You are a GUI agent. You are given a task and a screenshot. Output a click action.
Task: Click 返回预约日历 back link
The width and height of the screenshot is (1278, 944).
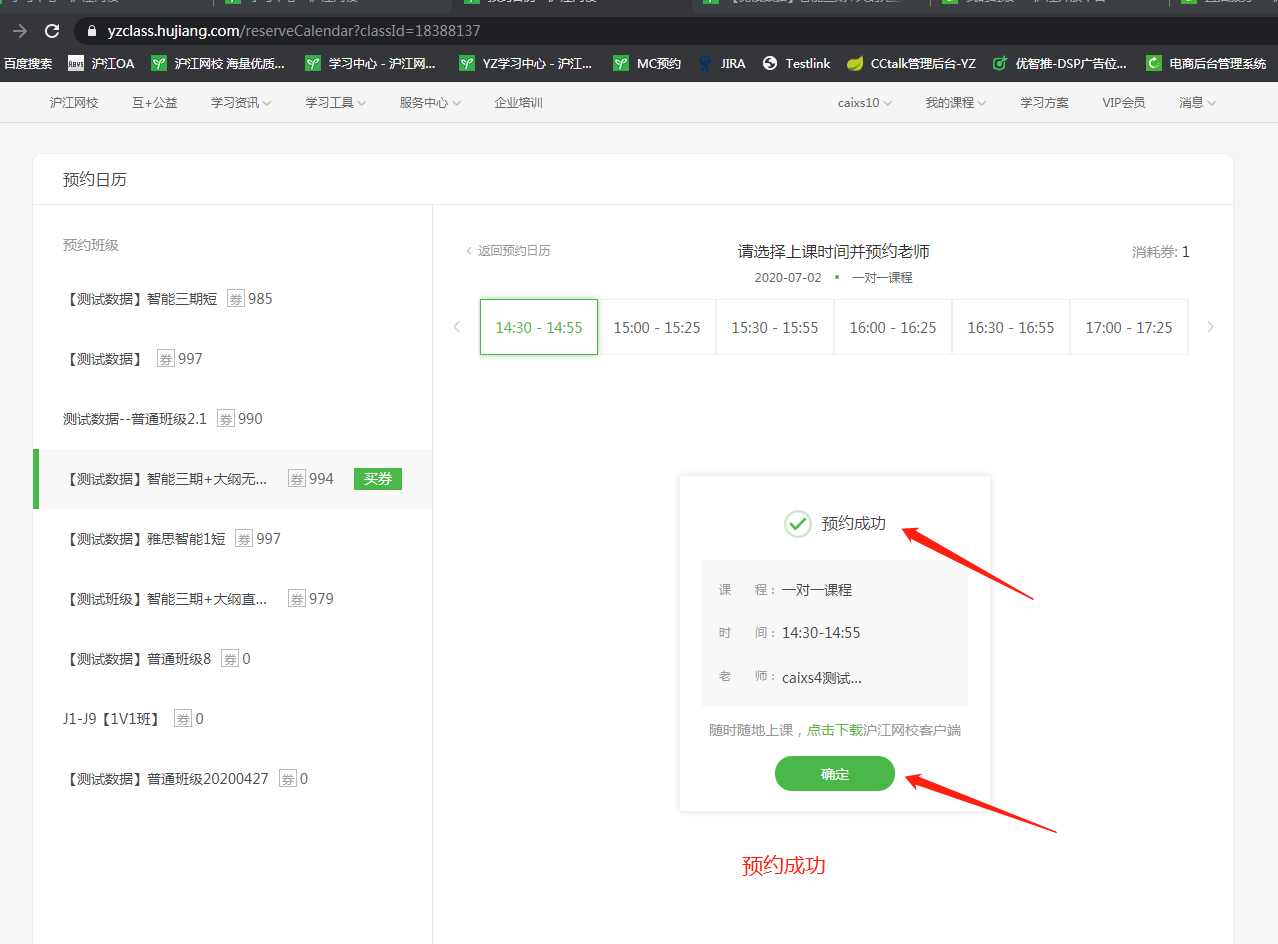click(x=508, y=251)
